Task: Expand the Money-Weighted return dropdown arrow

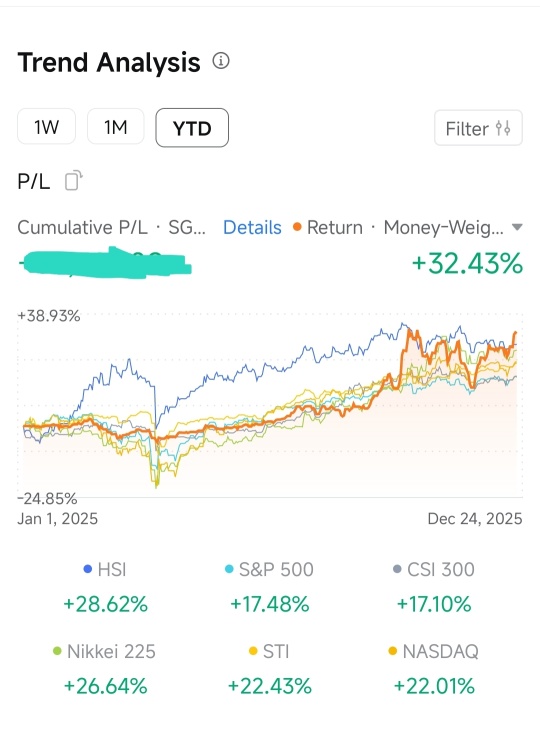Action: pyautogui.click(x=517, y=228)
